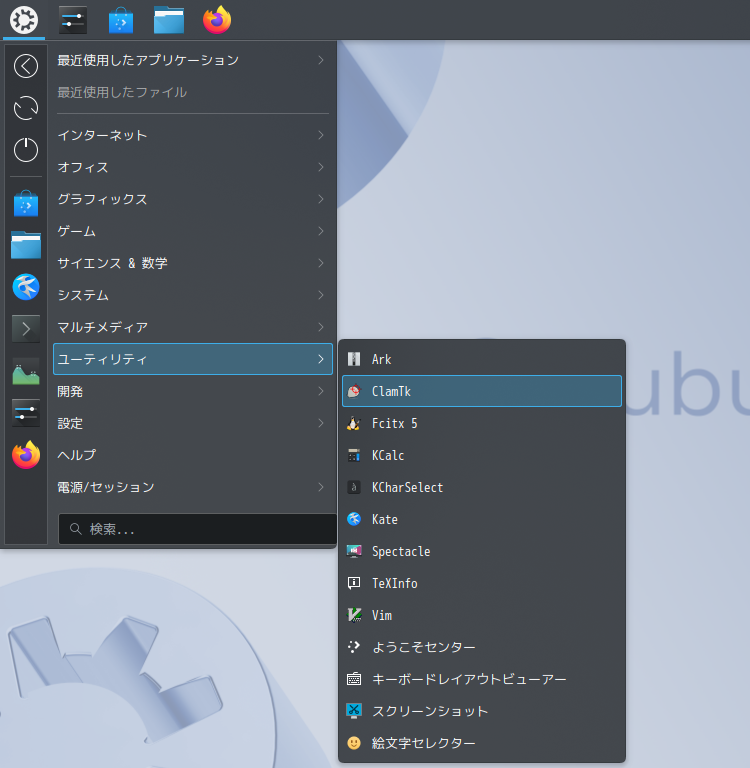Click the keyboard layout viewer icon
Screen dimensions: 750x768
click(354, 679)
